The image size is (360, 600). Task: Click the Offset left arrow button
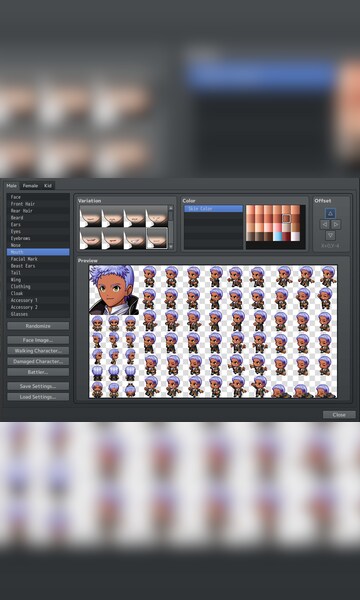pos(324,224)
